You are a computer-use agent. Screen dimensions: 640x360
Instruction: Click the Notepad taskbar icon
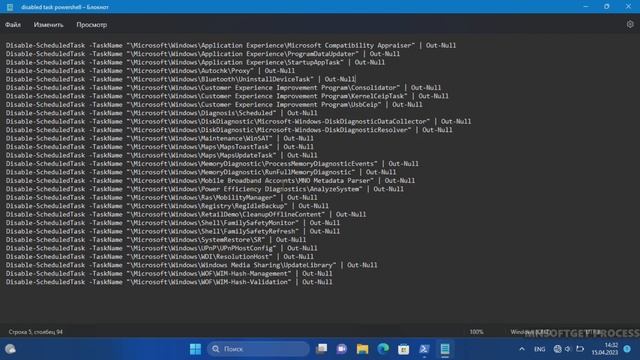(x=445, y=349)
